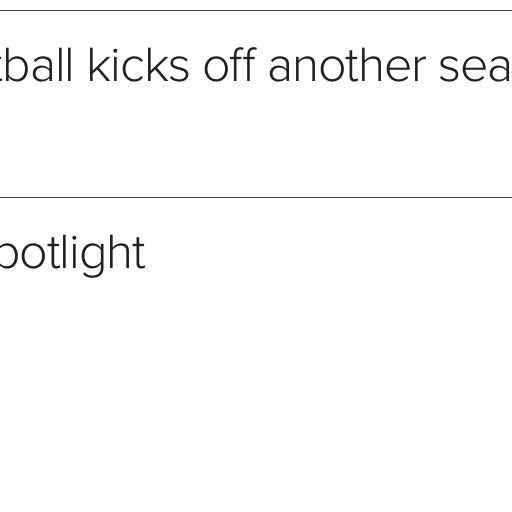Viewport: 512px width, 512px height.
Task: Click the cut-off 'tball' text in the headline
Action: point(36,65)
